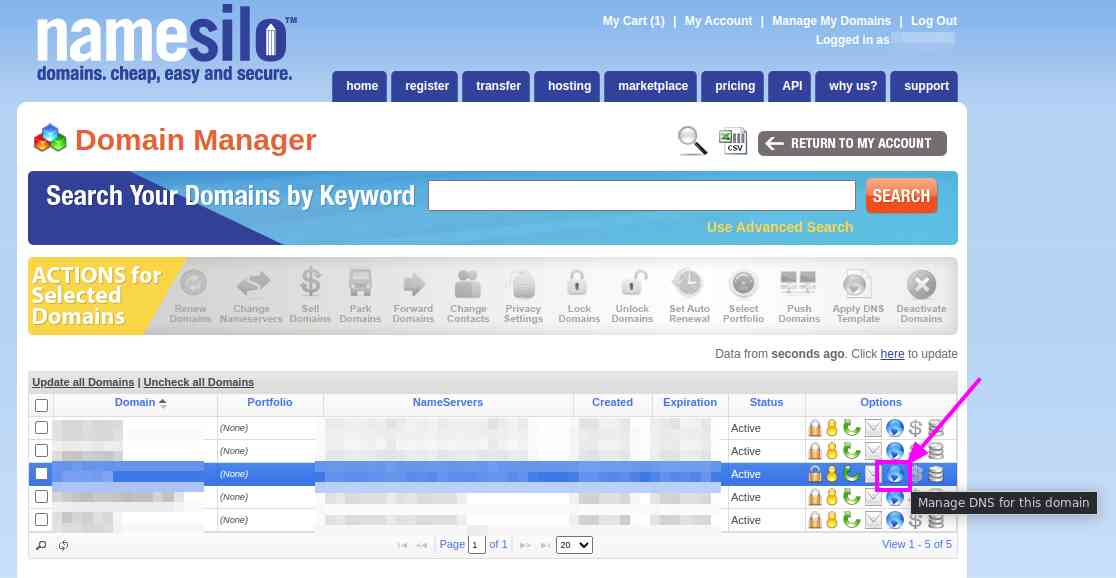Viewport: 1116px width, 578px height.
Task: Switch to the hosting tab
Action: point(568,86)
